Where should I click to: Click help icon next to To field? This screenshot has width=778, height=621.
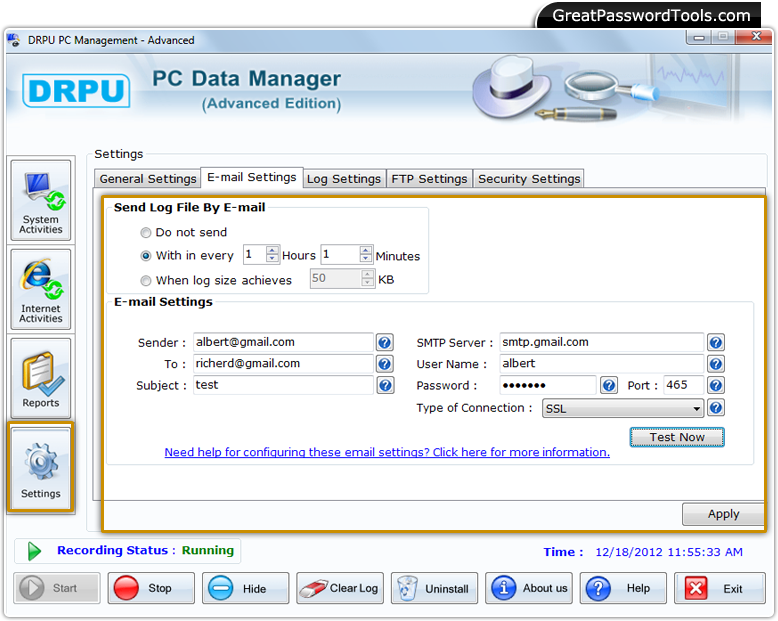click(x=385, y=364)
